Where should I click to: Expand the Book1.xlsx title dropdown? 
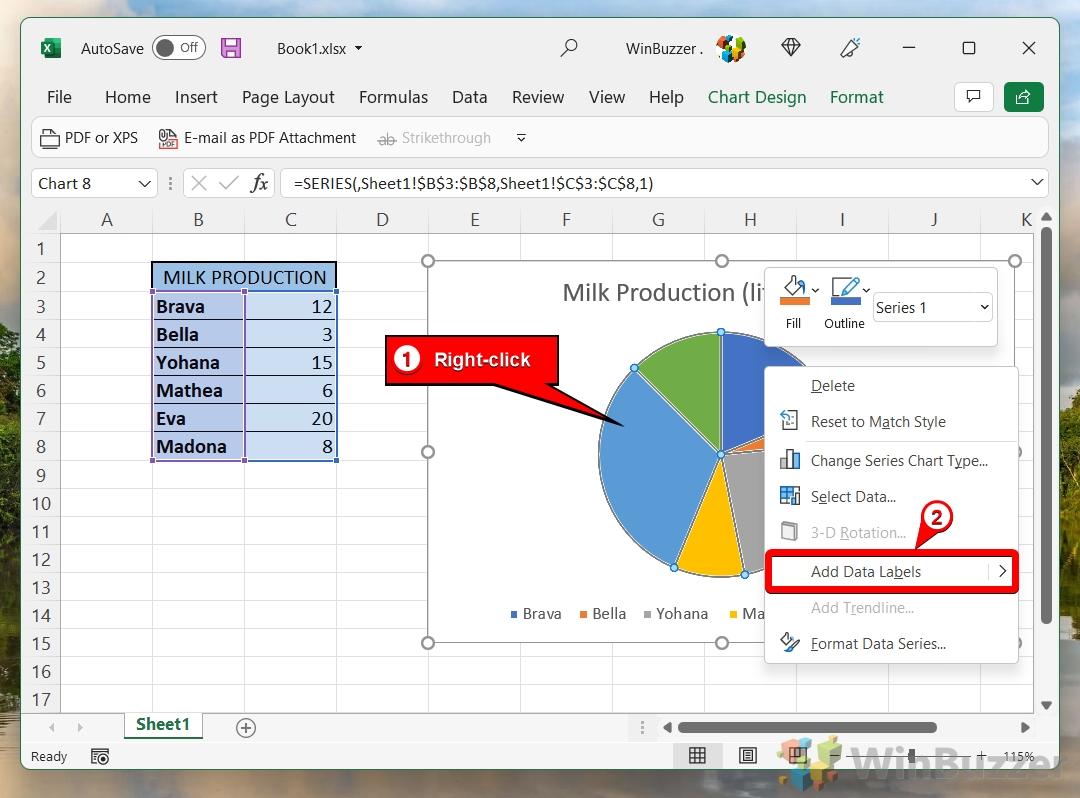pos(357,47)
